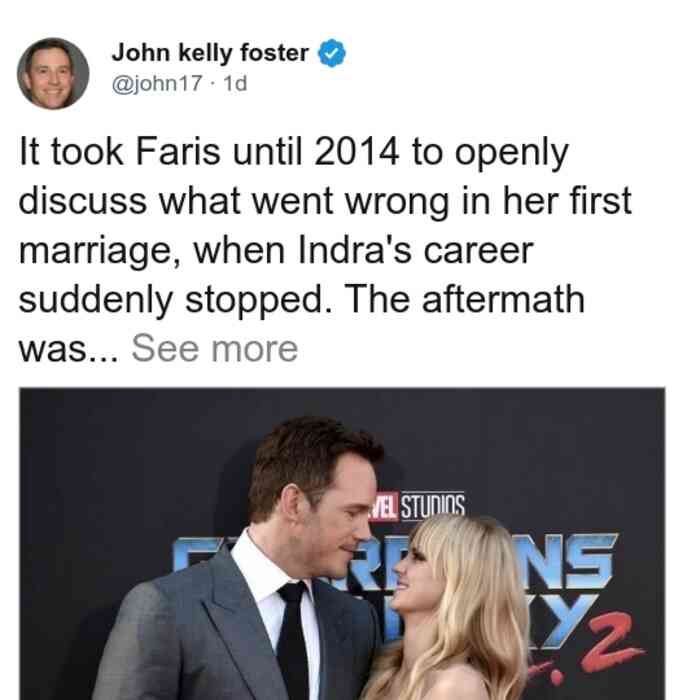Open John kelly foster's profile picture
700x700 pixels.
53,74
